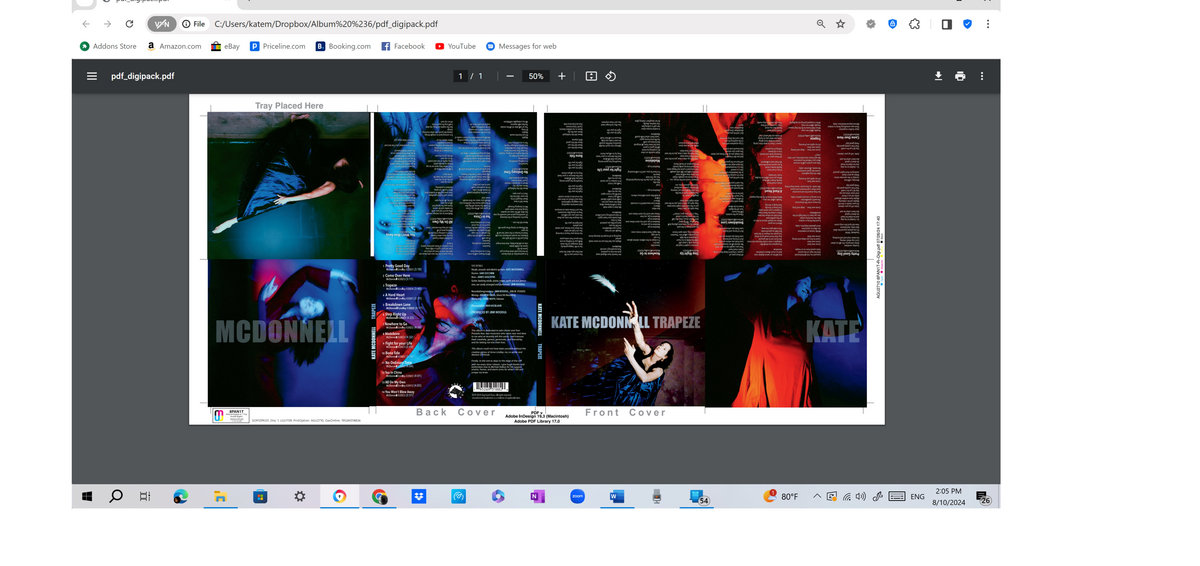This screenshot has width=1200, height=566.
Task: Edit the 50% zoom level field
Action: 536,76
